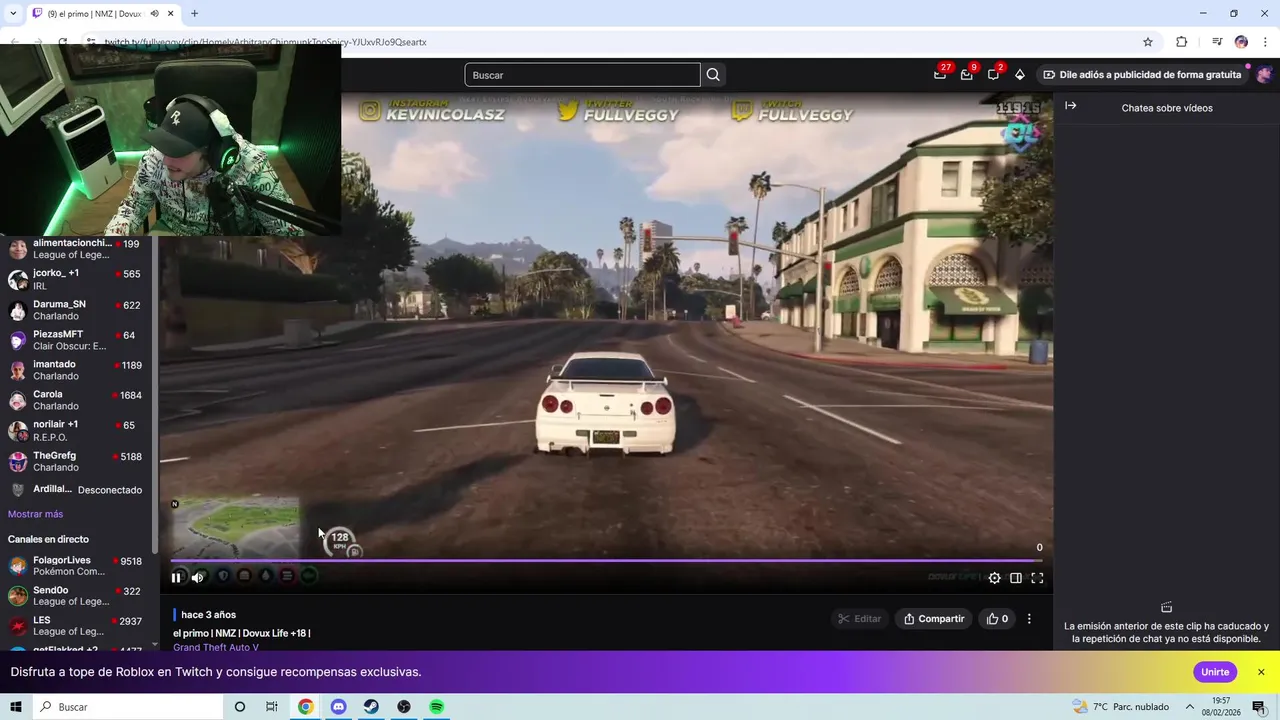
Task: Open the player settings gear
Action: 994,578
